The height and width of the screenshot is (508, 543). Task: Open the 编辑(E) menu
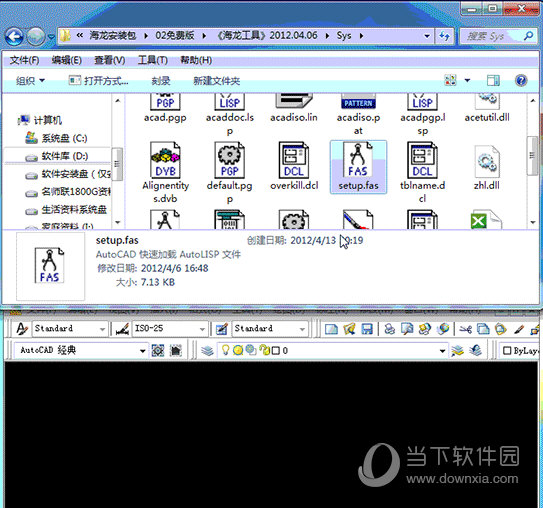point(66,60)
